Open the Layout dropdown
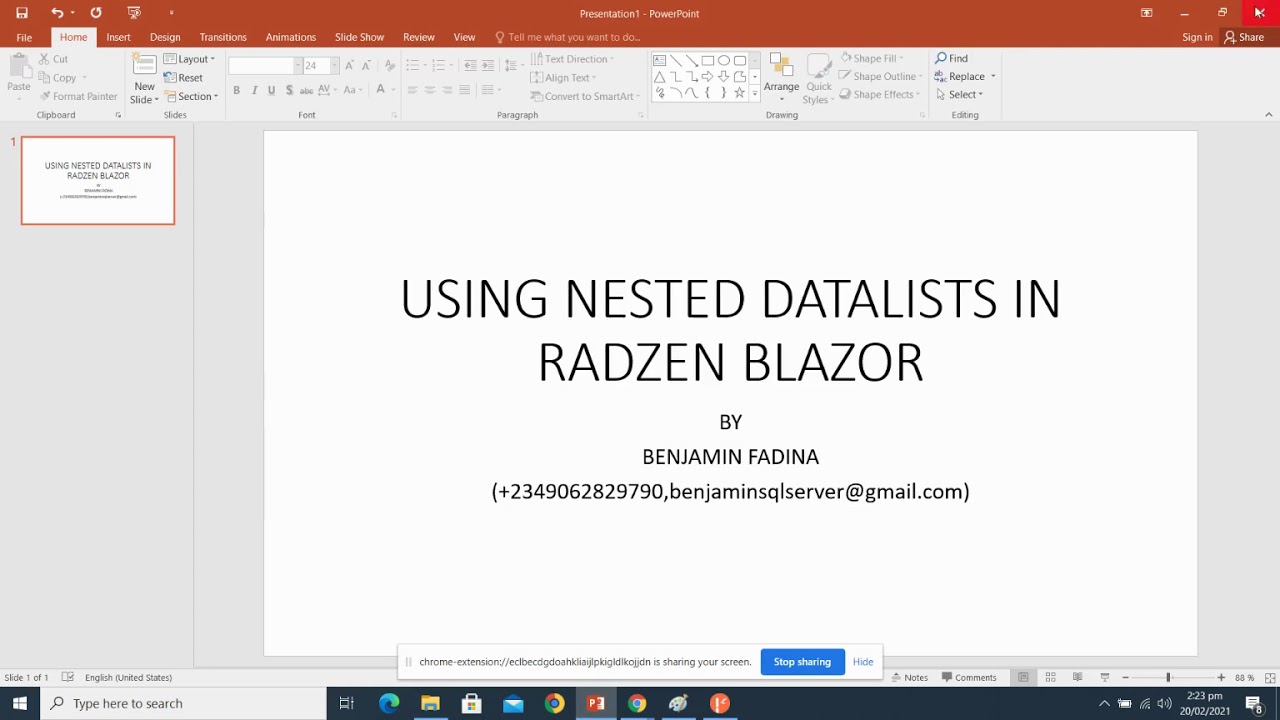This screenshot has height=720, width=1280. point(190,59)
